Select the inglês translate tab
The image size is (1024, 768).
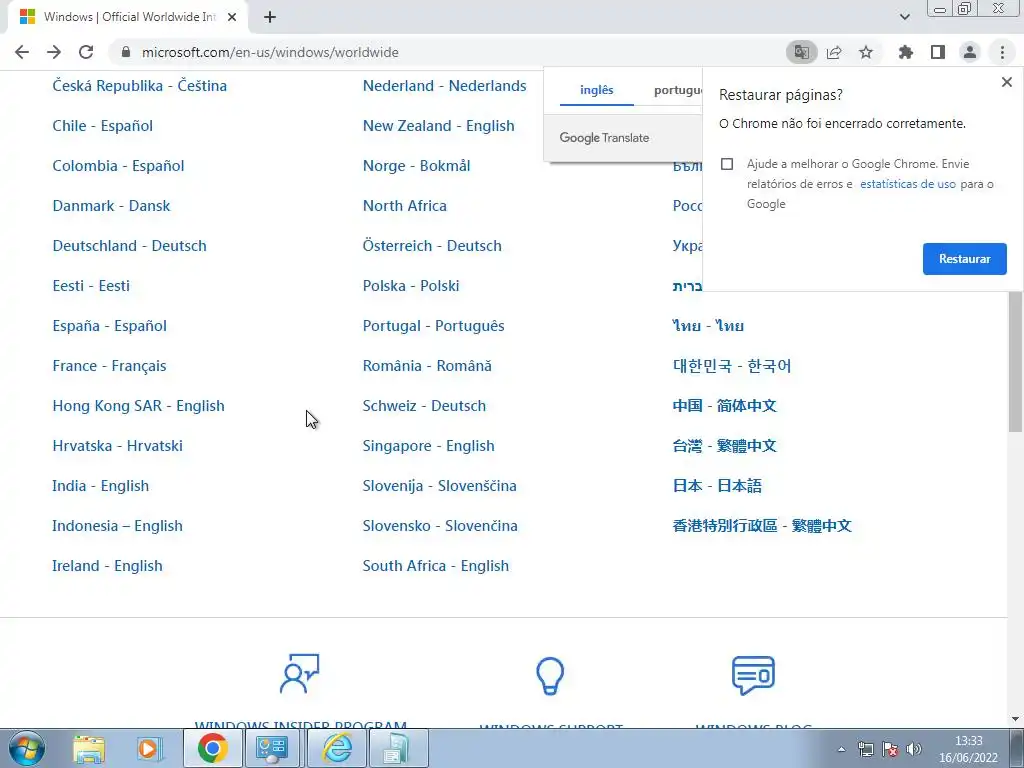click(596, 90)
